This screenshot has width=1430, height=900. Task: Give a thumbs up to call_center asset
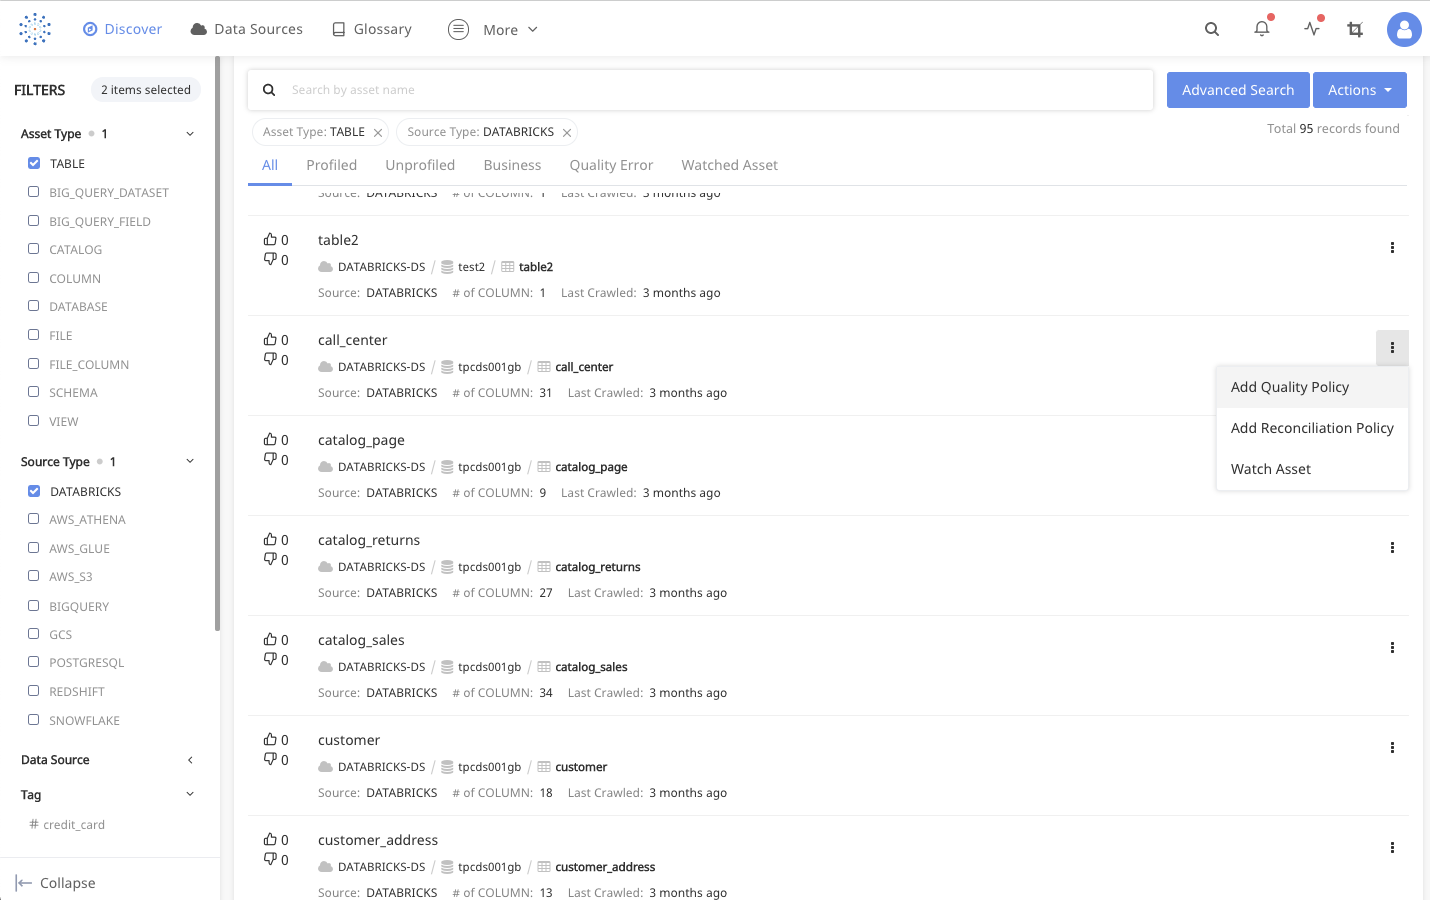pyautogui.click(x=271, y=339)
